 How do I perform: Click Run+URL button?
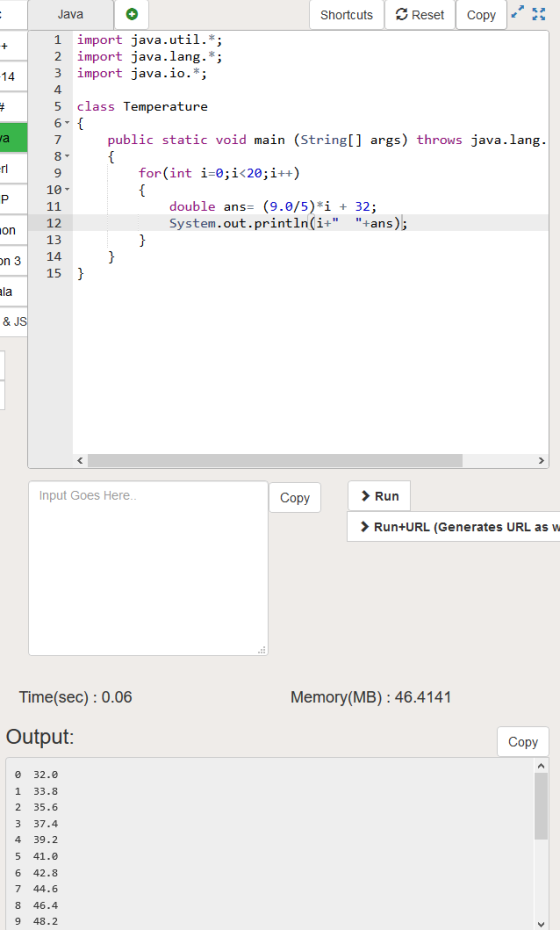point(454,527)
